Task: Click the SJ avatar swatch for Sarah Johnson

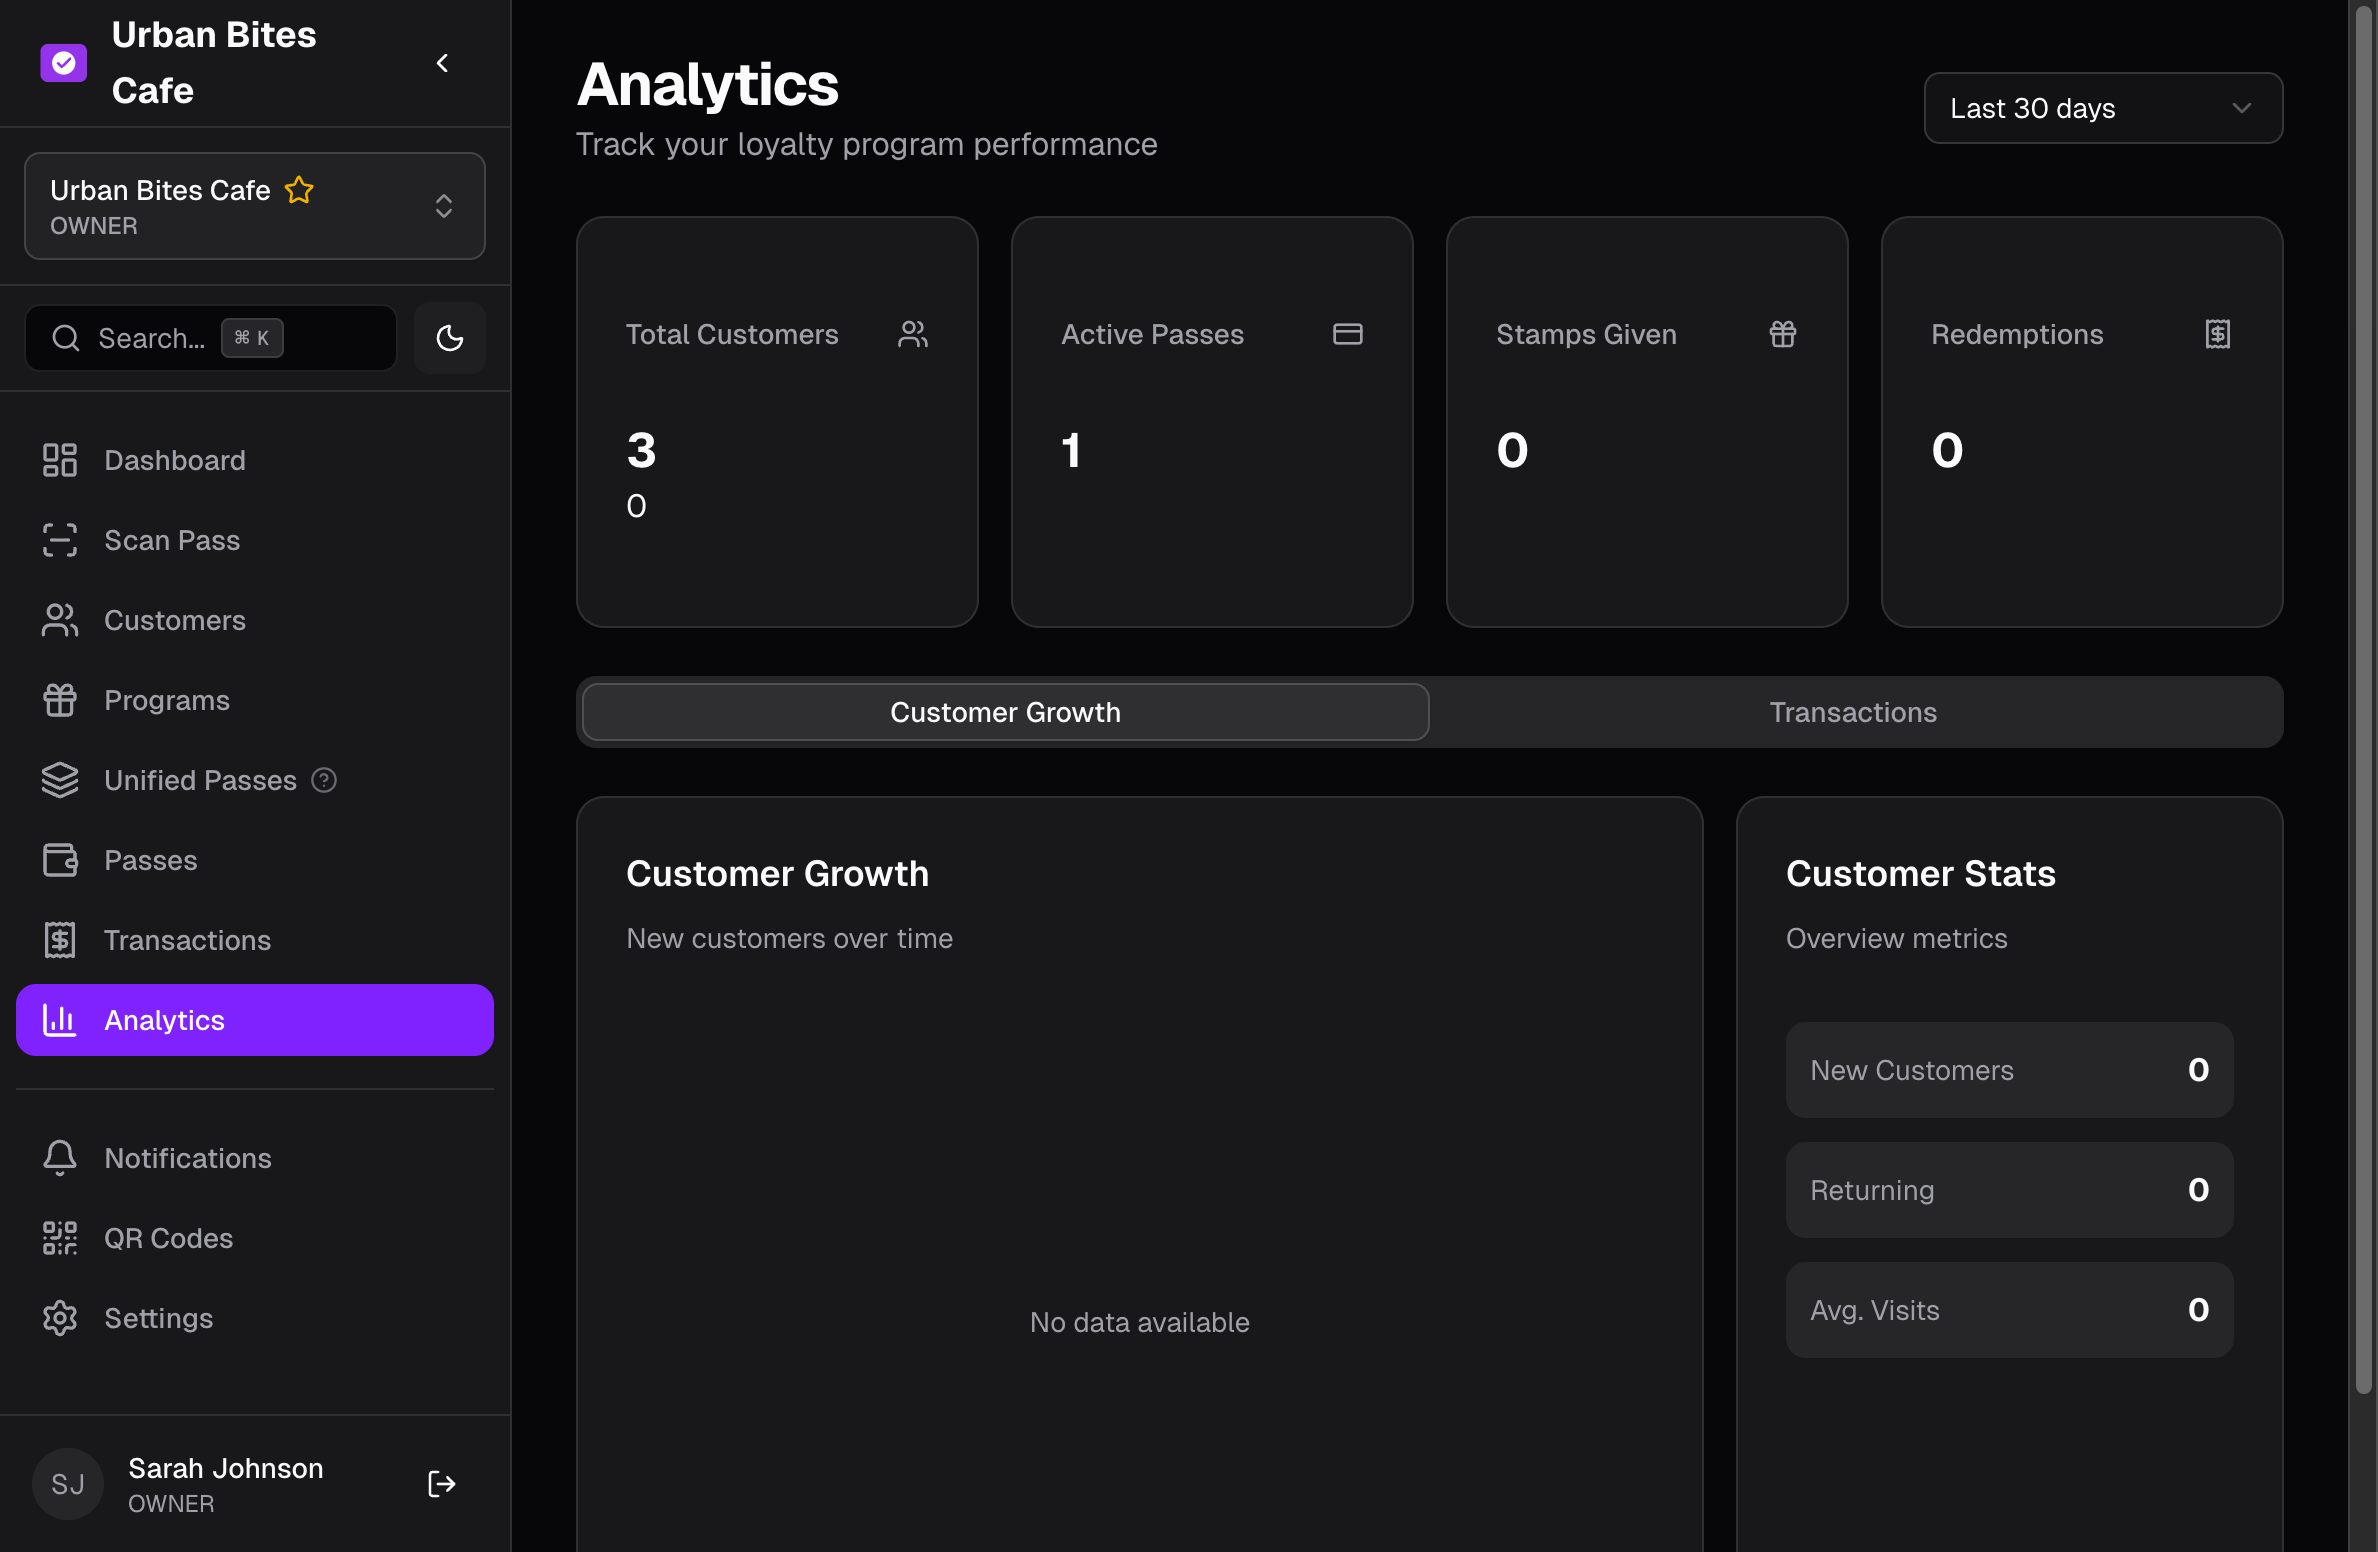Action: [x=67, y=1484]
